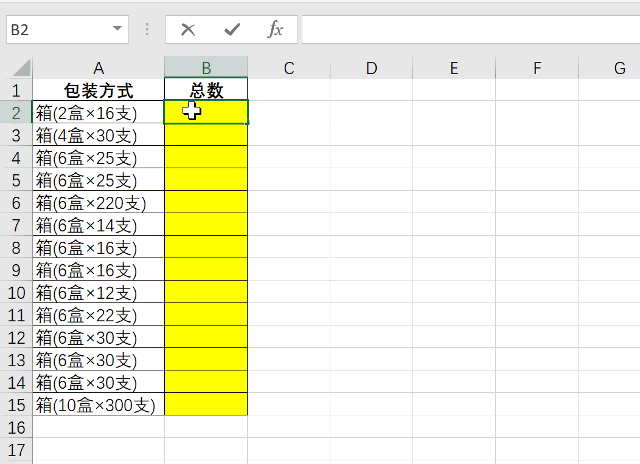Image resolution: width=640 pixels, height=464 pixels.
Task: Select cell 箱(6盒×25支) in row 4
Action: (x=98, y=157)
